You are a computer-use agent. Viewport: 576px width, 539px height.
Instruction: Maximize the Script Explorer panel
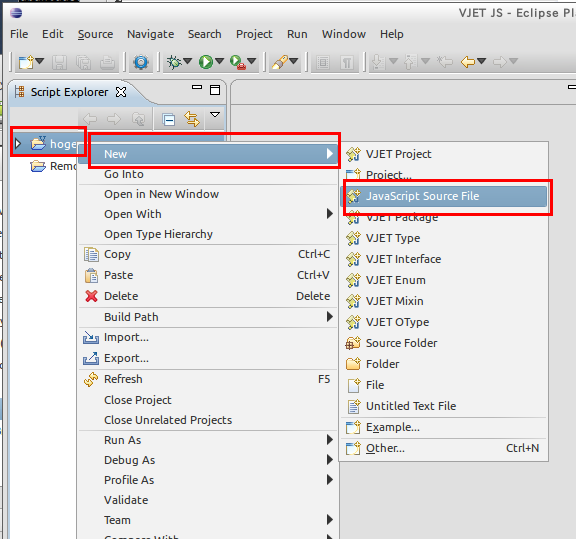coord(215,90)
